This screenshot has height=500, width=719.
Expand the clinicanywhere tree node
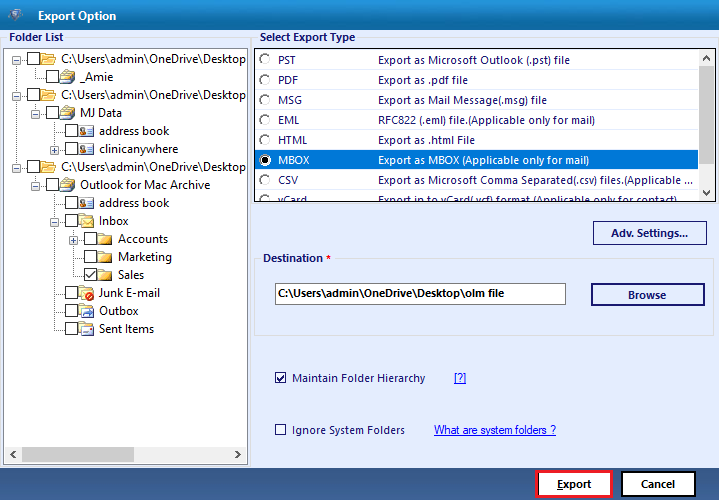(54, 150)
